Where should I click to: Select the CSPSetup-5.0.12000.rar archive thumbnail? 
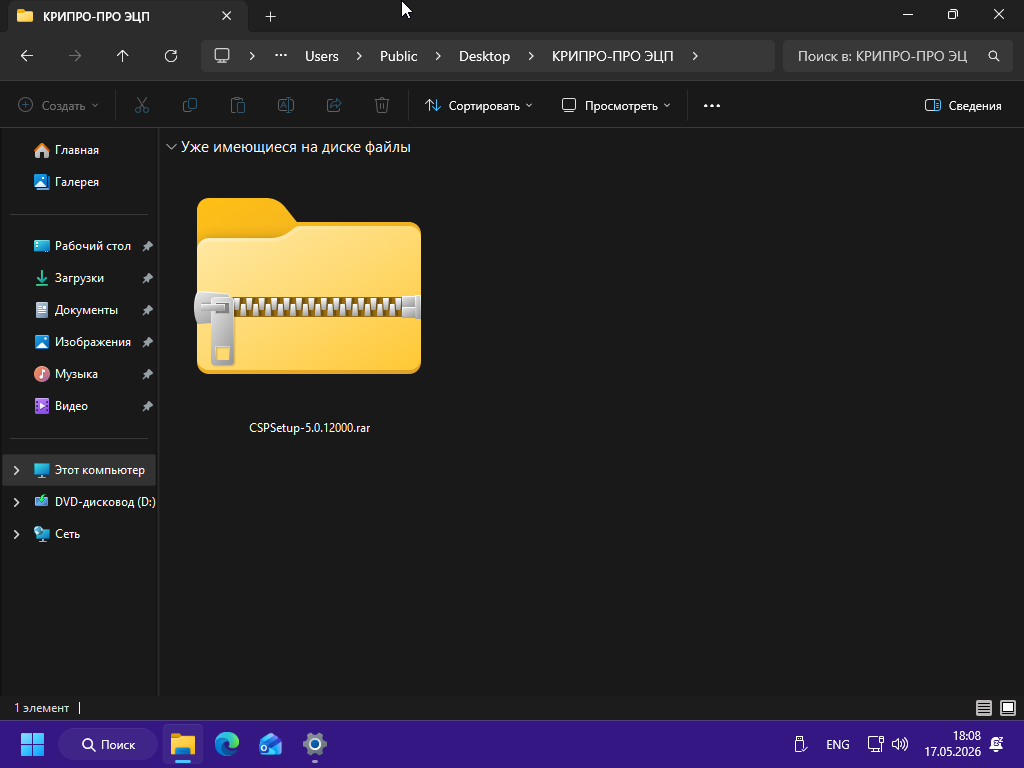[309, 286]
